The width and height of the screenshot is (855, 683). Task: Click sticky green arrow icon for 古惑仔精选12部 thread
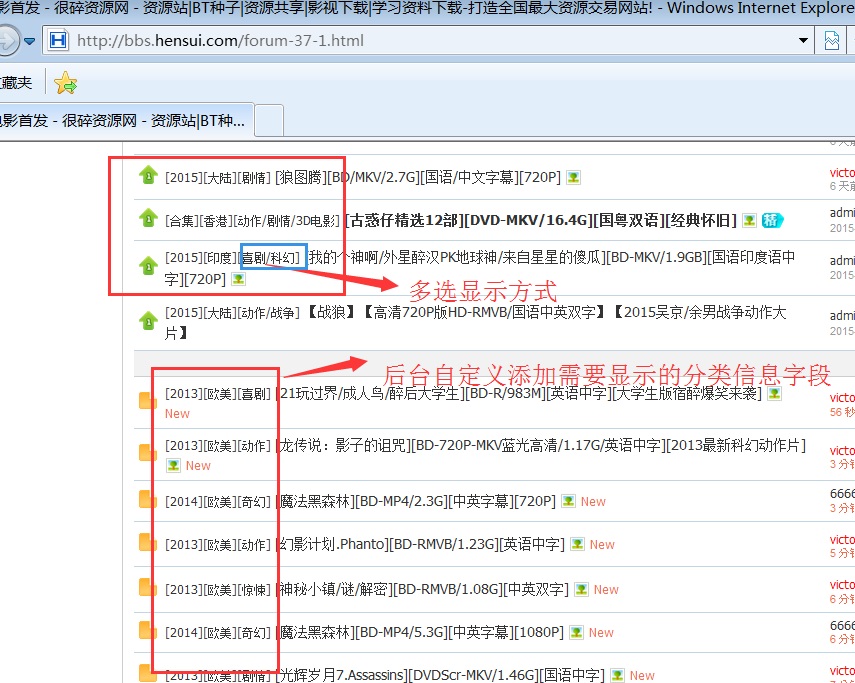[148, 218]
